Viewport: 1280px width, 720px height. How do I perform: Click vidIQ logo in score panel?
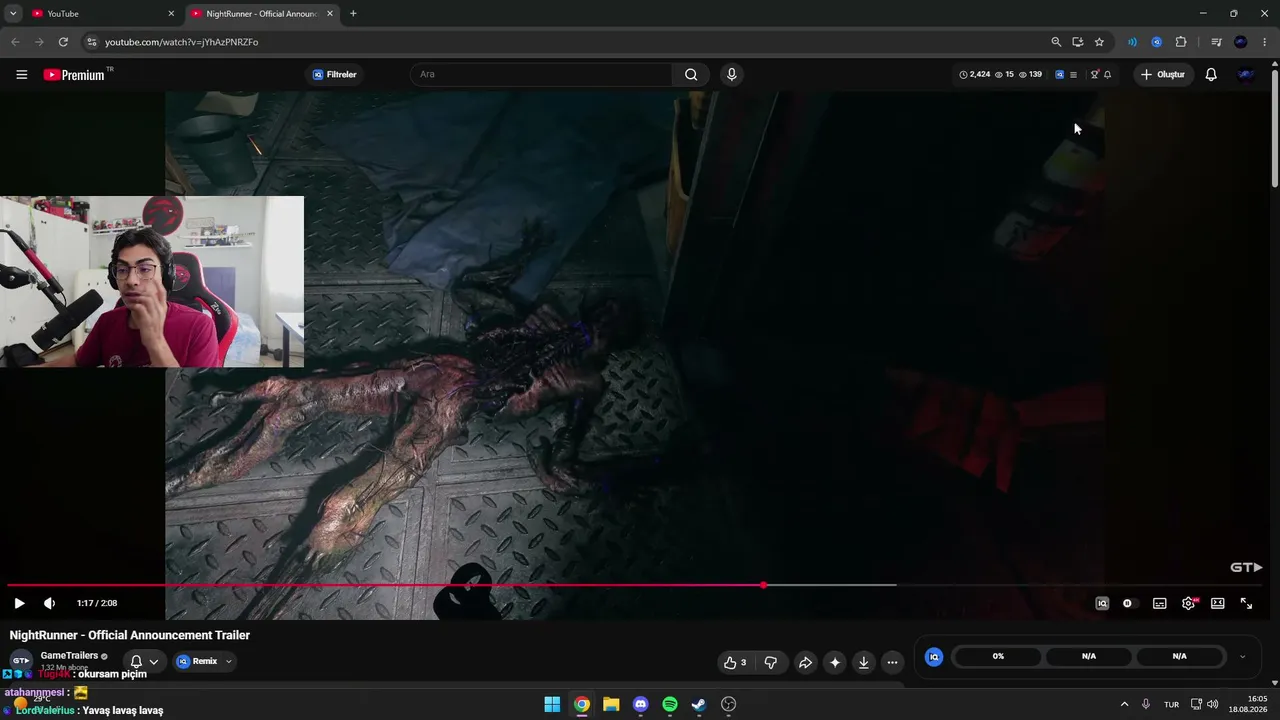[934, 657]
